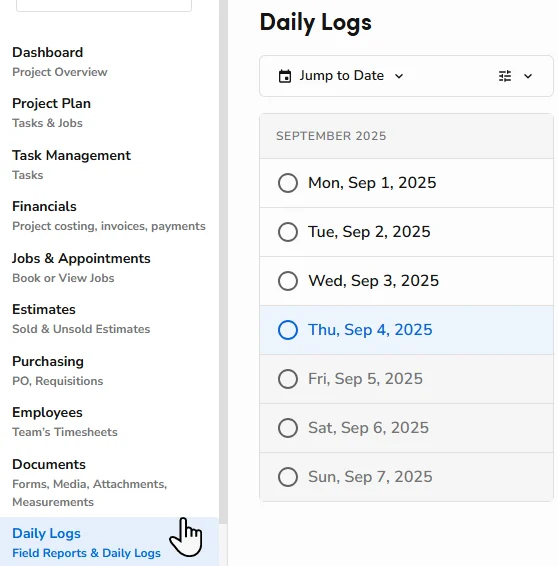Click the input box above Dashboard
Screen dimensions: 558x566
point(104,5)
